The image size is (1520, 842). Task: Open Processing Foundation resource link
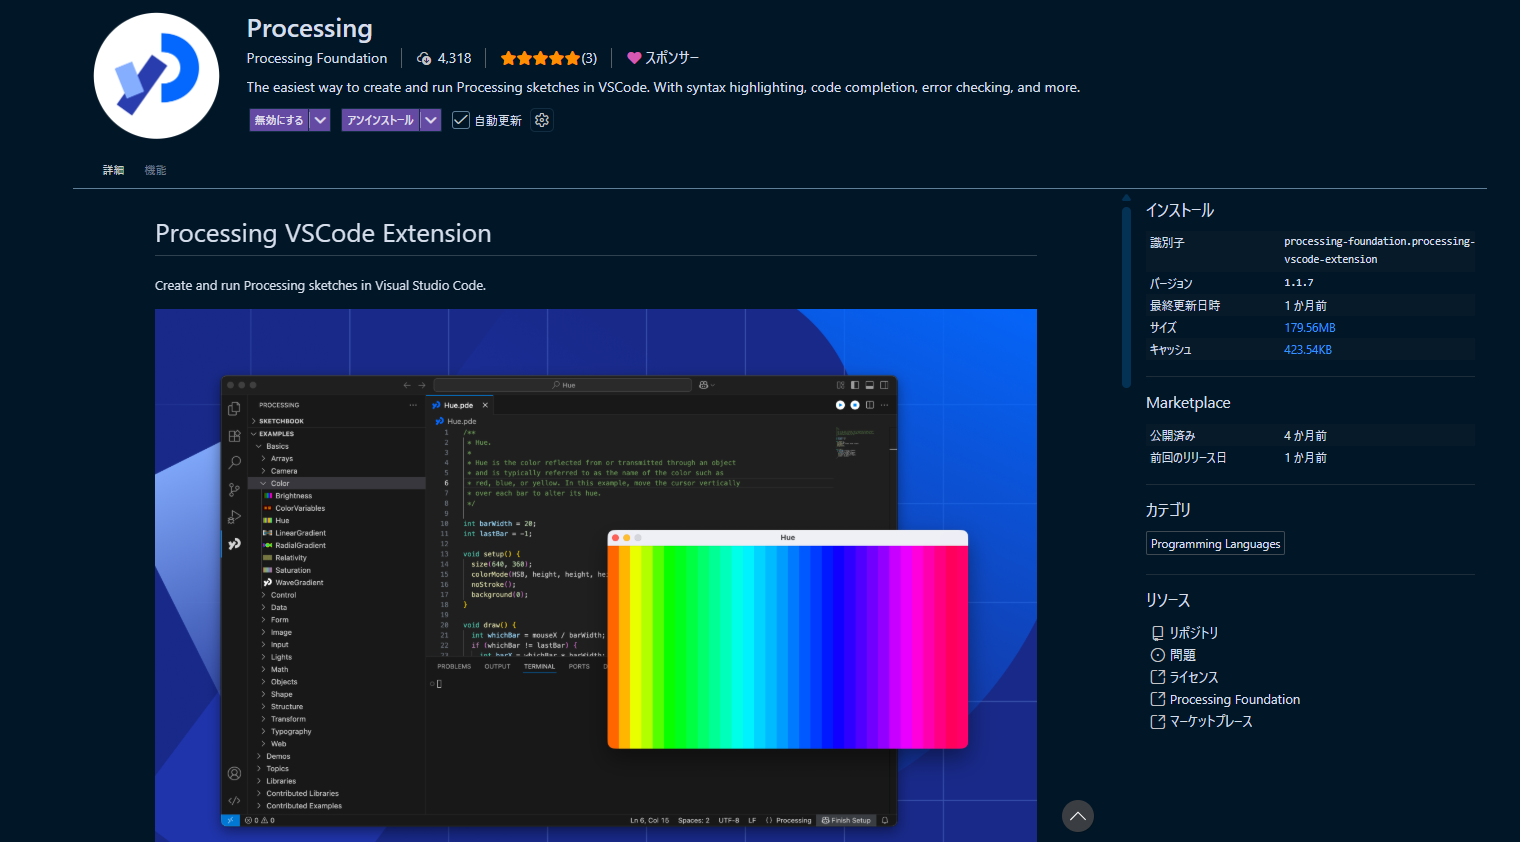tap(1235, 699)
